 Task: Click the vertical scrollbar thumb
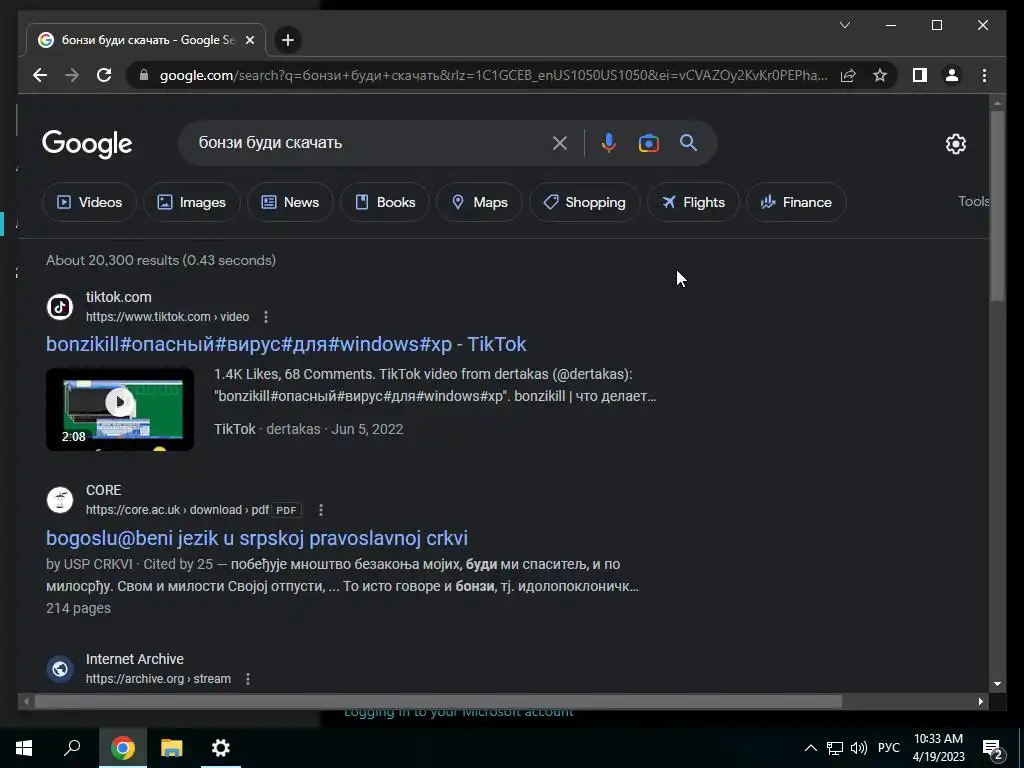pyautogui.click(x=997, y=206)
